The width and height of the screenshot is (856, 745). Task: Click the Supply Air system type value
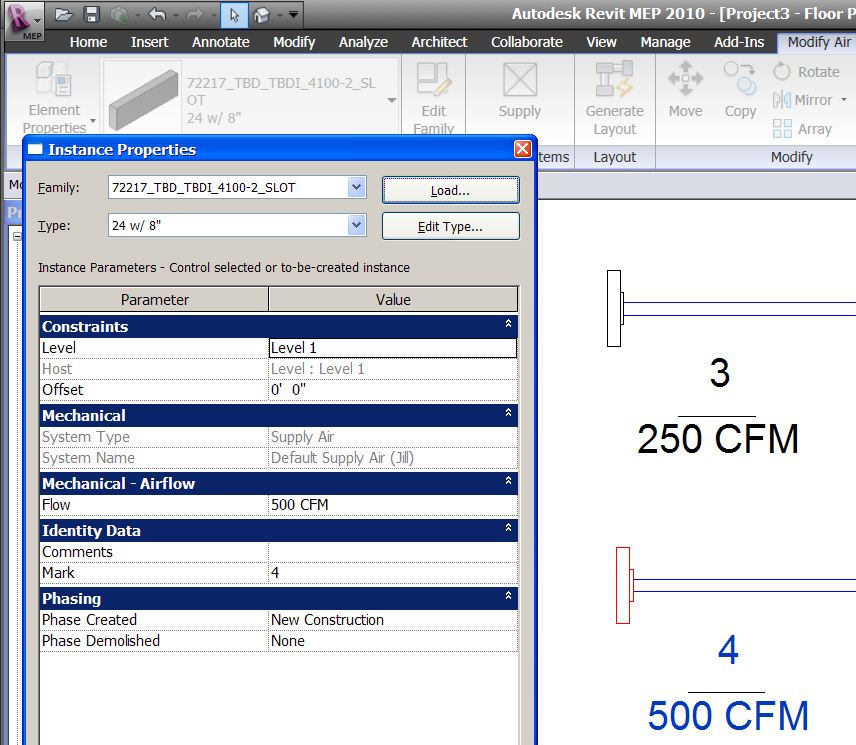[x=302, y=437]
